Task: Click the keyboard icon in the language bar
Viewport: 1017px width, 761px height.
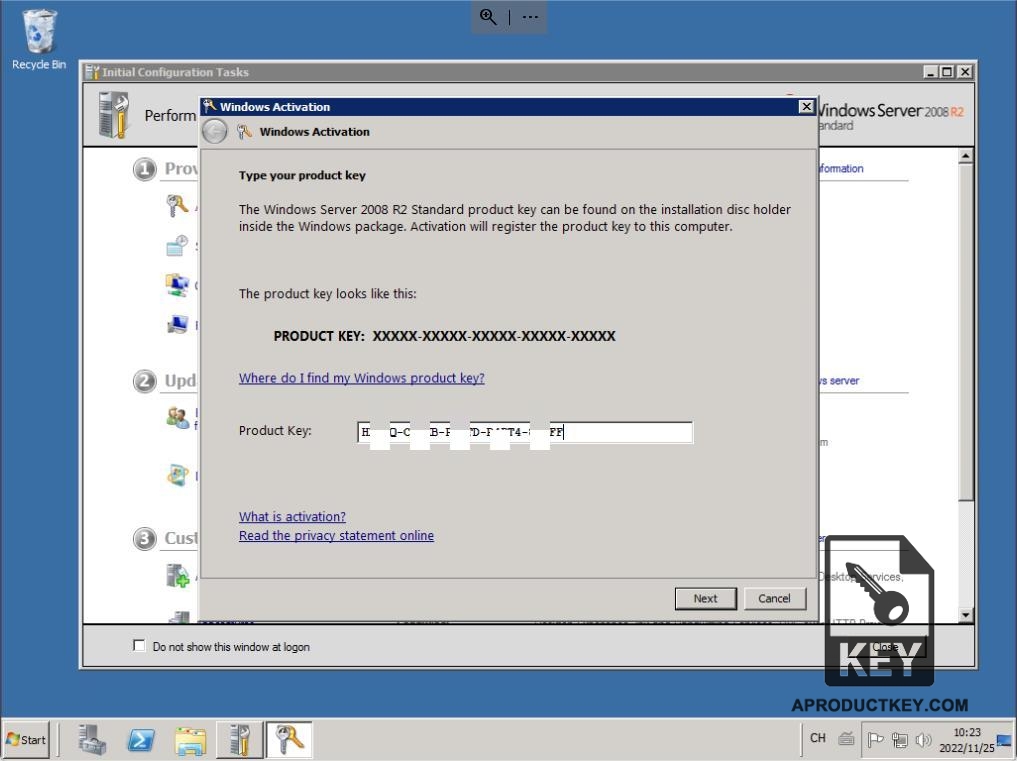Action: coord(846,738)
